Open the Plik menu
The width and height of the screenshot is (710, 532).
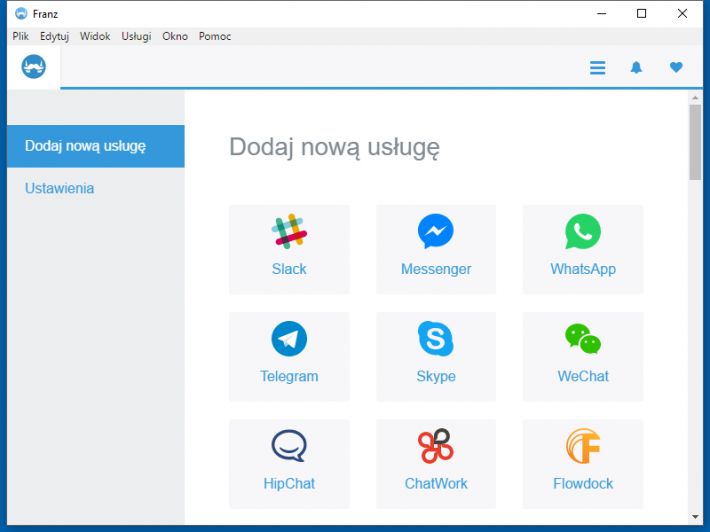coord(20,36)
